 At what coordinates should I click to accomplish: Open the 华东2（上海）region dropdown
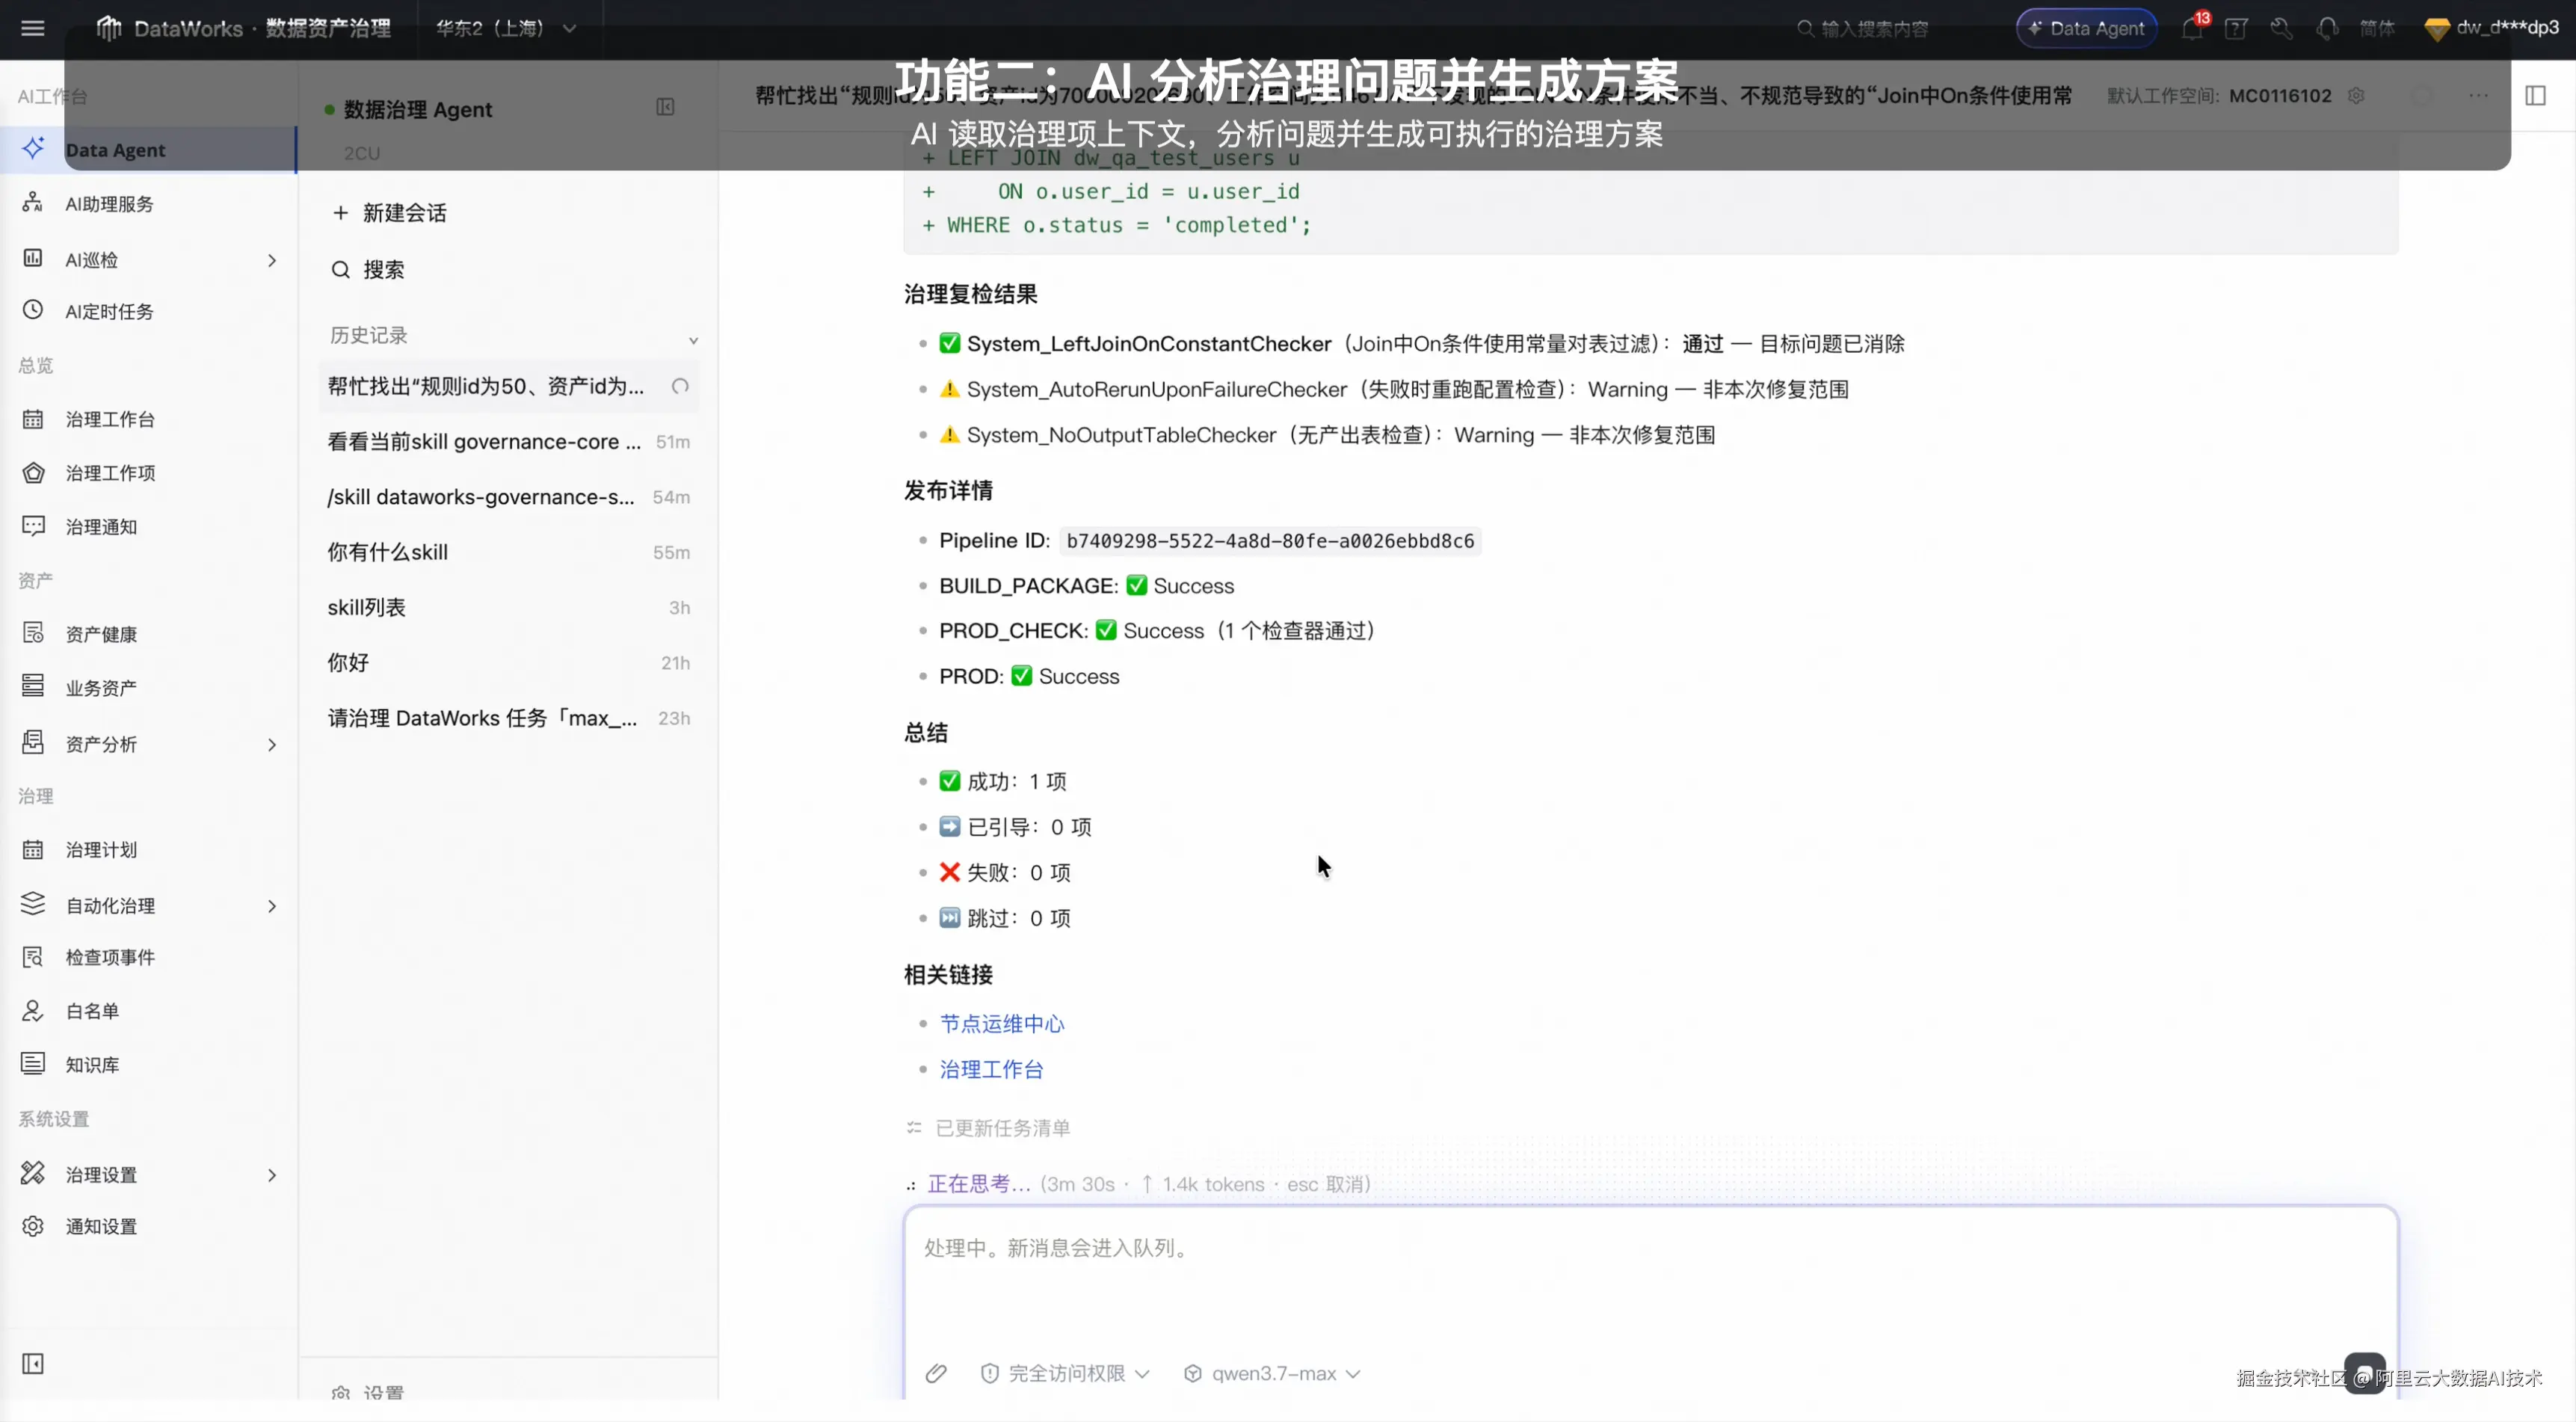(x=506, y=28)
